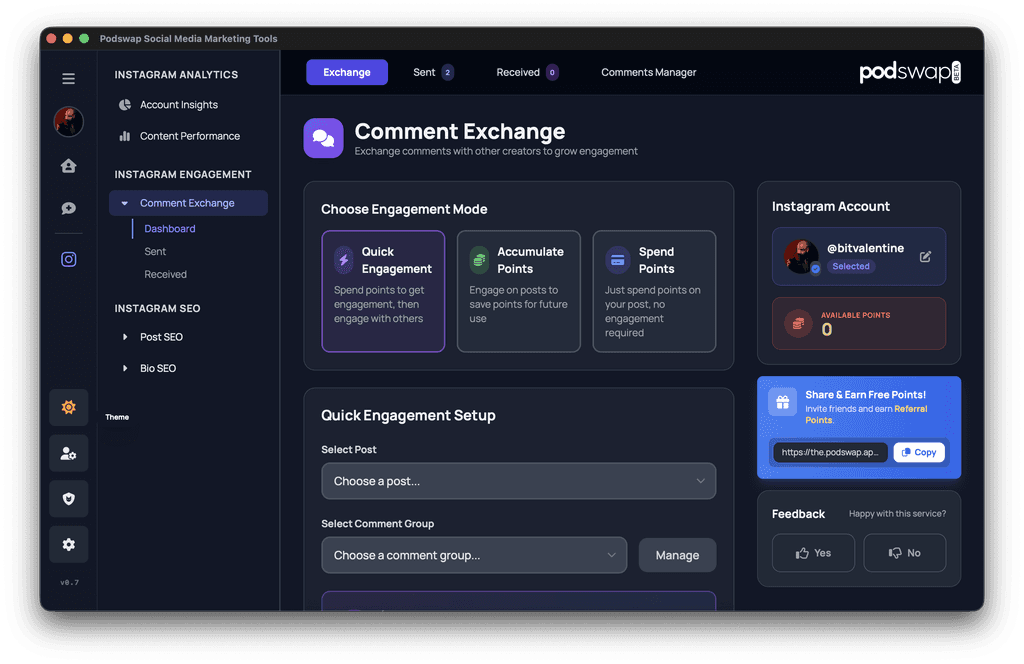The image size is (1024, 664).
Task: Click the version label v0.7
Action: tap(69, 582)
